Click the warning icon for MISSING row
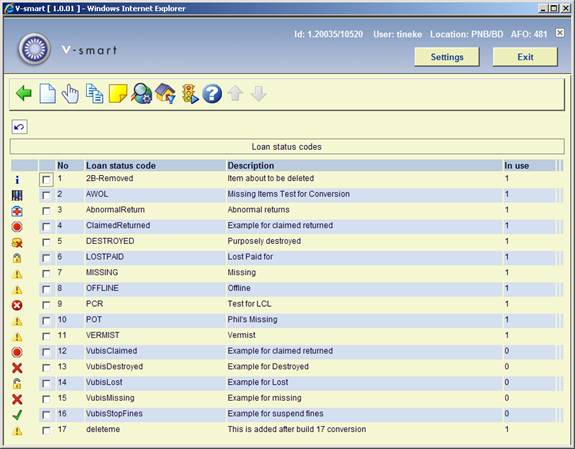The image size is (575, 449). [17, 274]
